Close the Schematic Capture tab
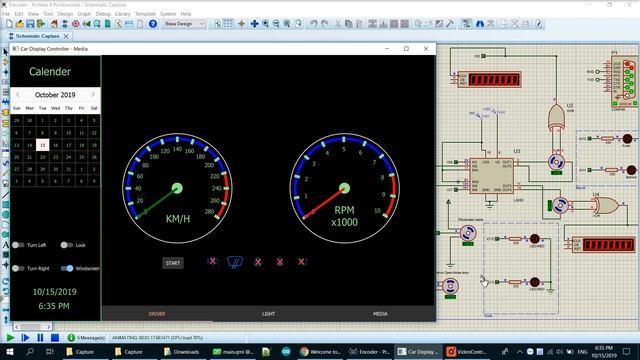 click(x=66, y=36)
